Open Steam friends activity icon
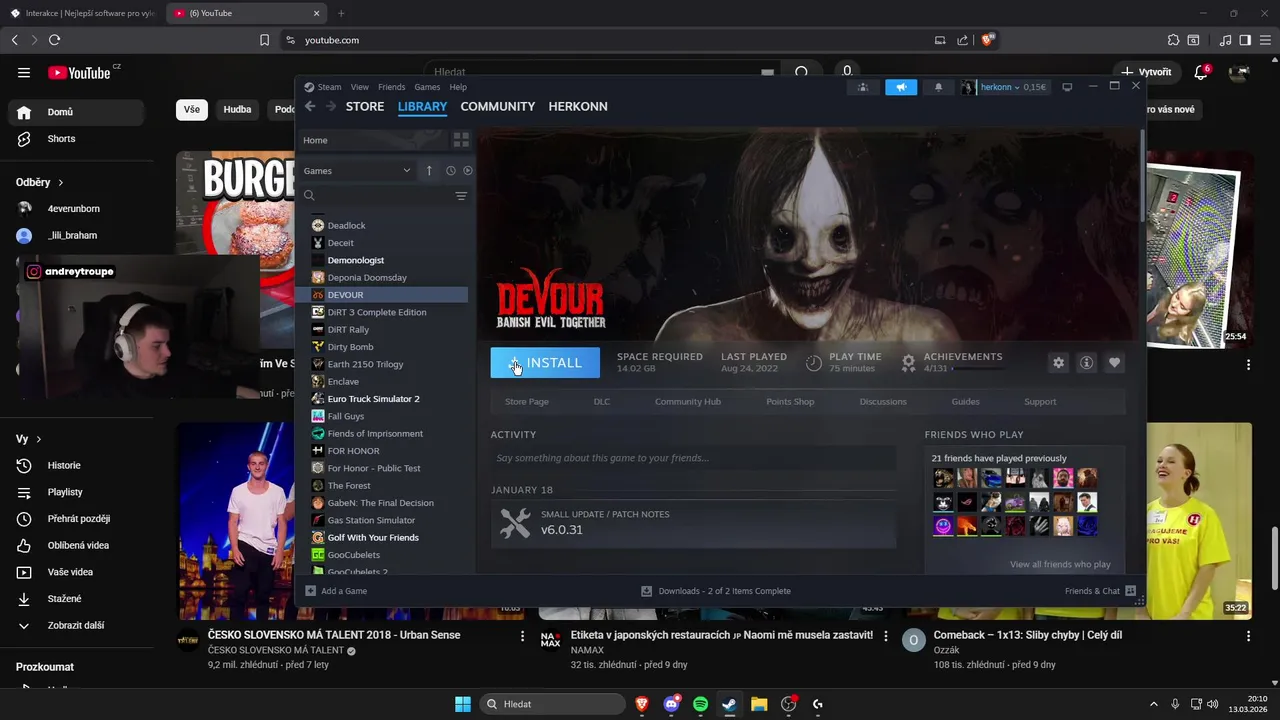 tap(863, 87)
